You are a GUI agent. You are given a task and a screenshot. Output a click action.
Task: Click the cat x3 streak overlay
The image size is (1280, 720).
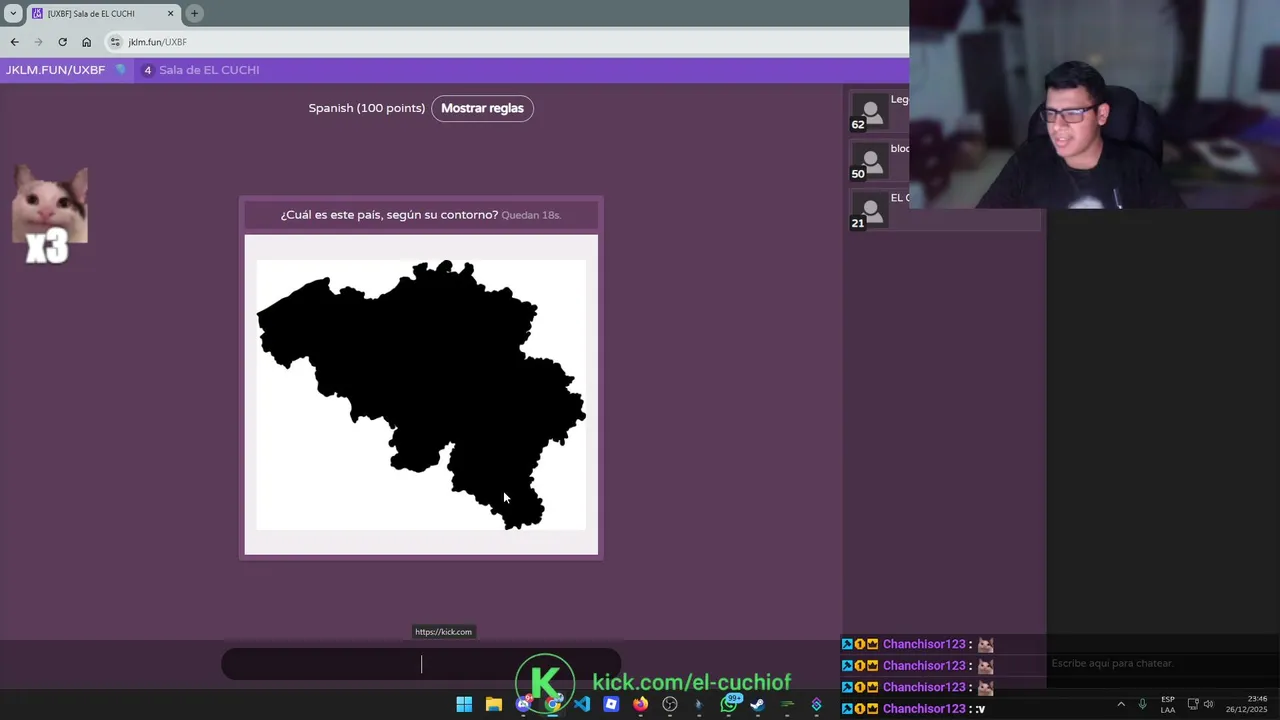pyautogui.click(x=49, y=215)
